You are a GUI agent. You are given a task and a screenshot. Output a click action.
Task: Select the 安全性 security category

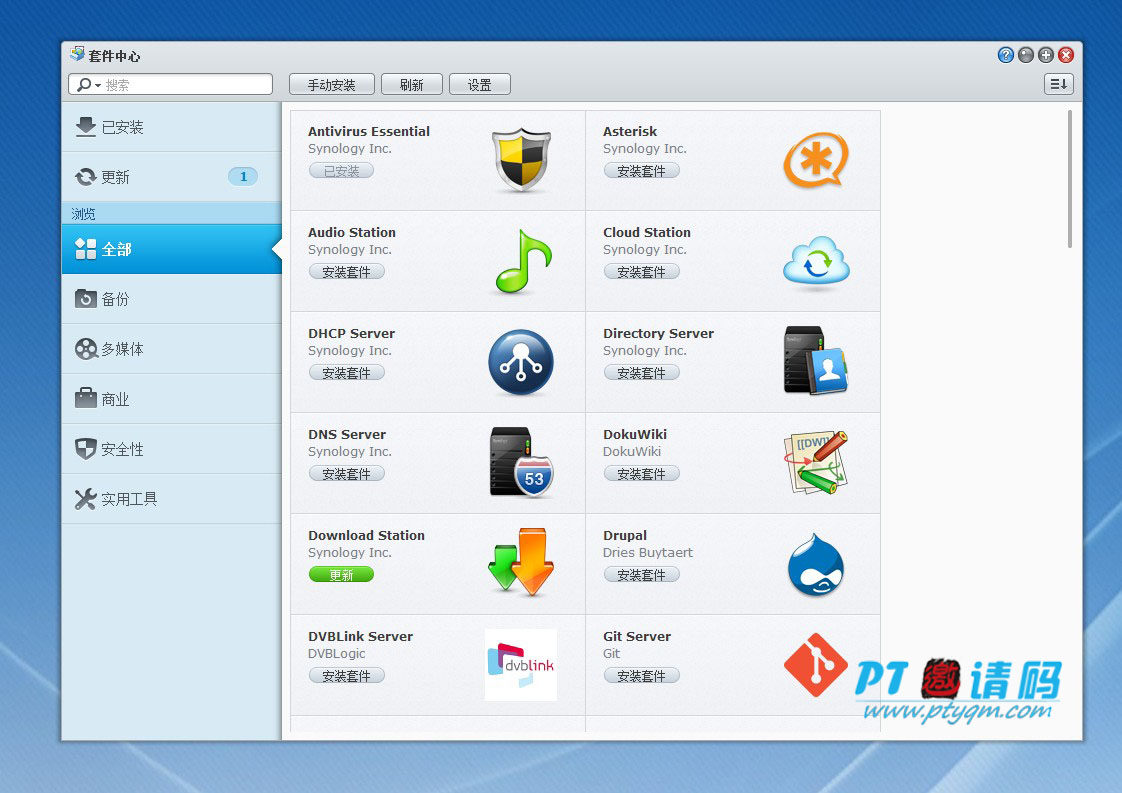click(172, 449)
